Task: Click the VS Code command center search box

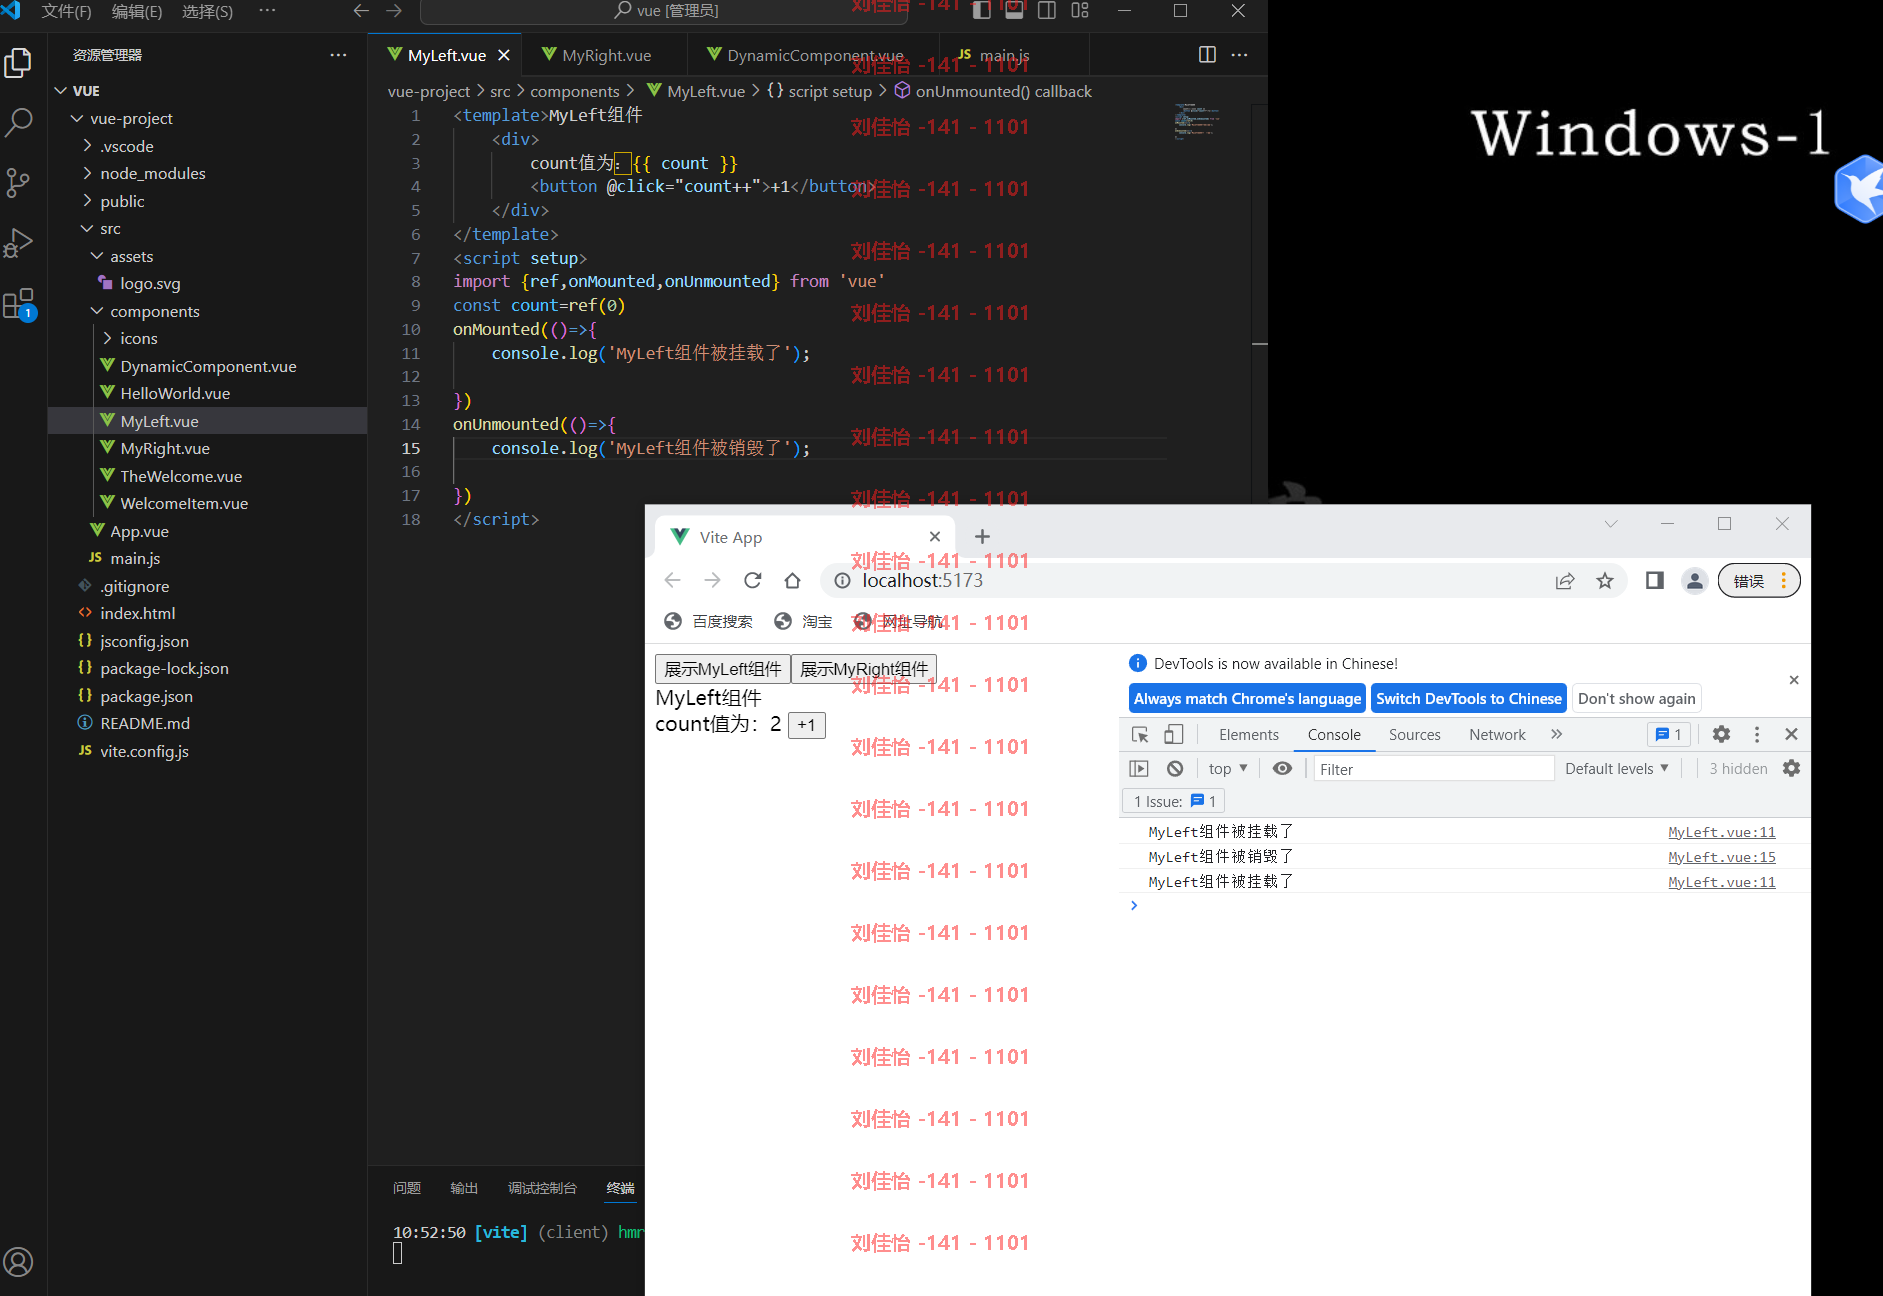Action: coord(664,11)
